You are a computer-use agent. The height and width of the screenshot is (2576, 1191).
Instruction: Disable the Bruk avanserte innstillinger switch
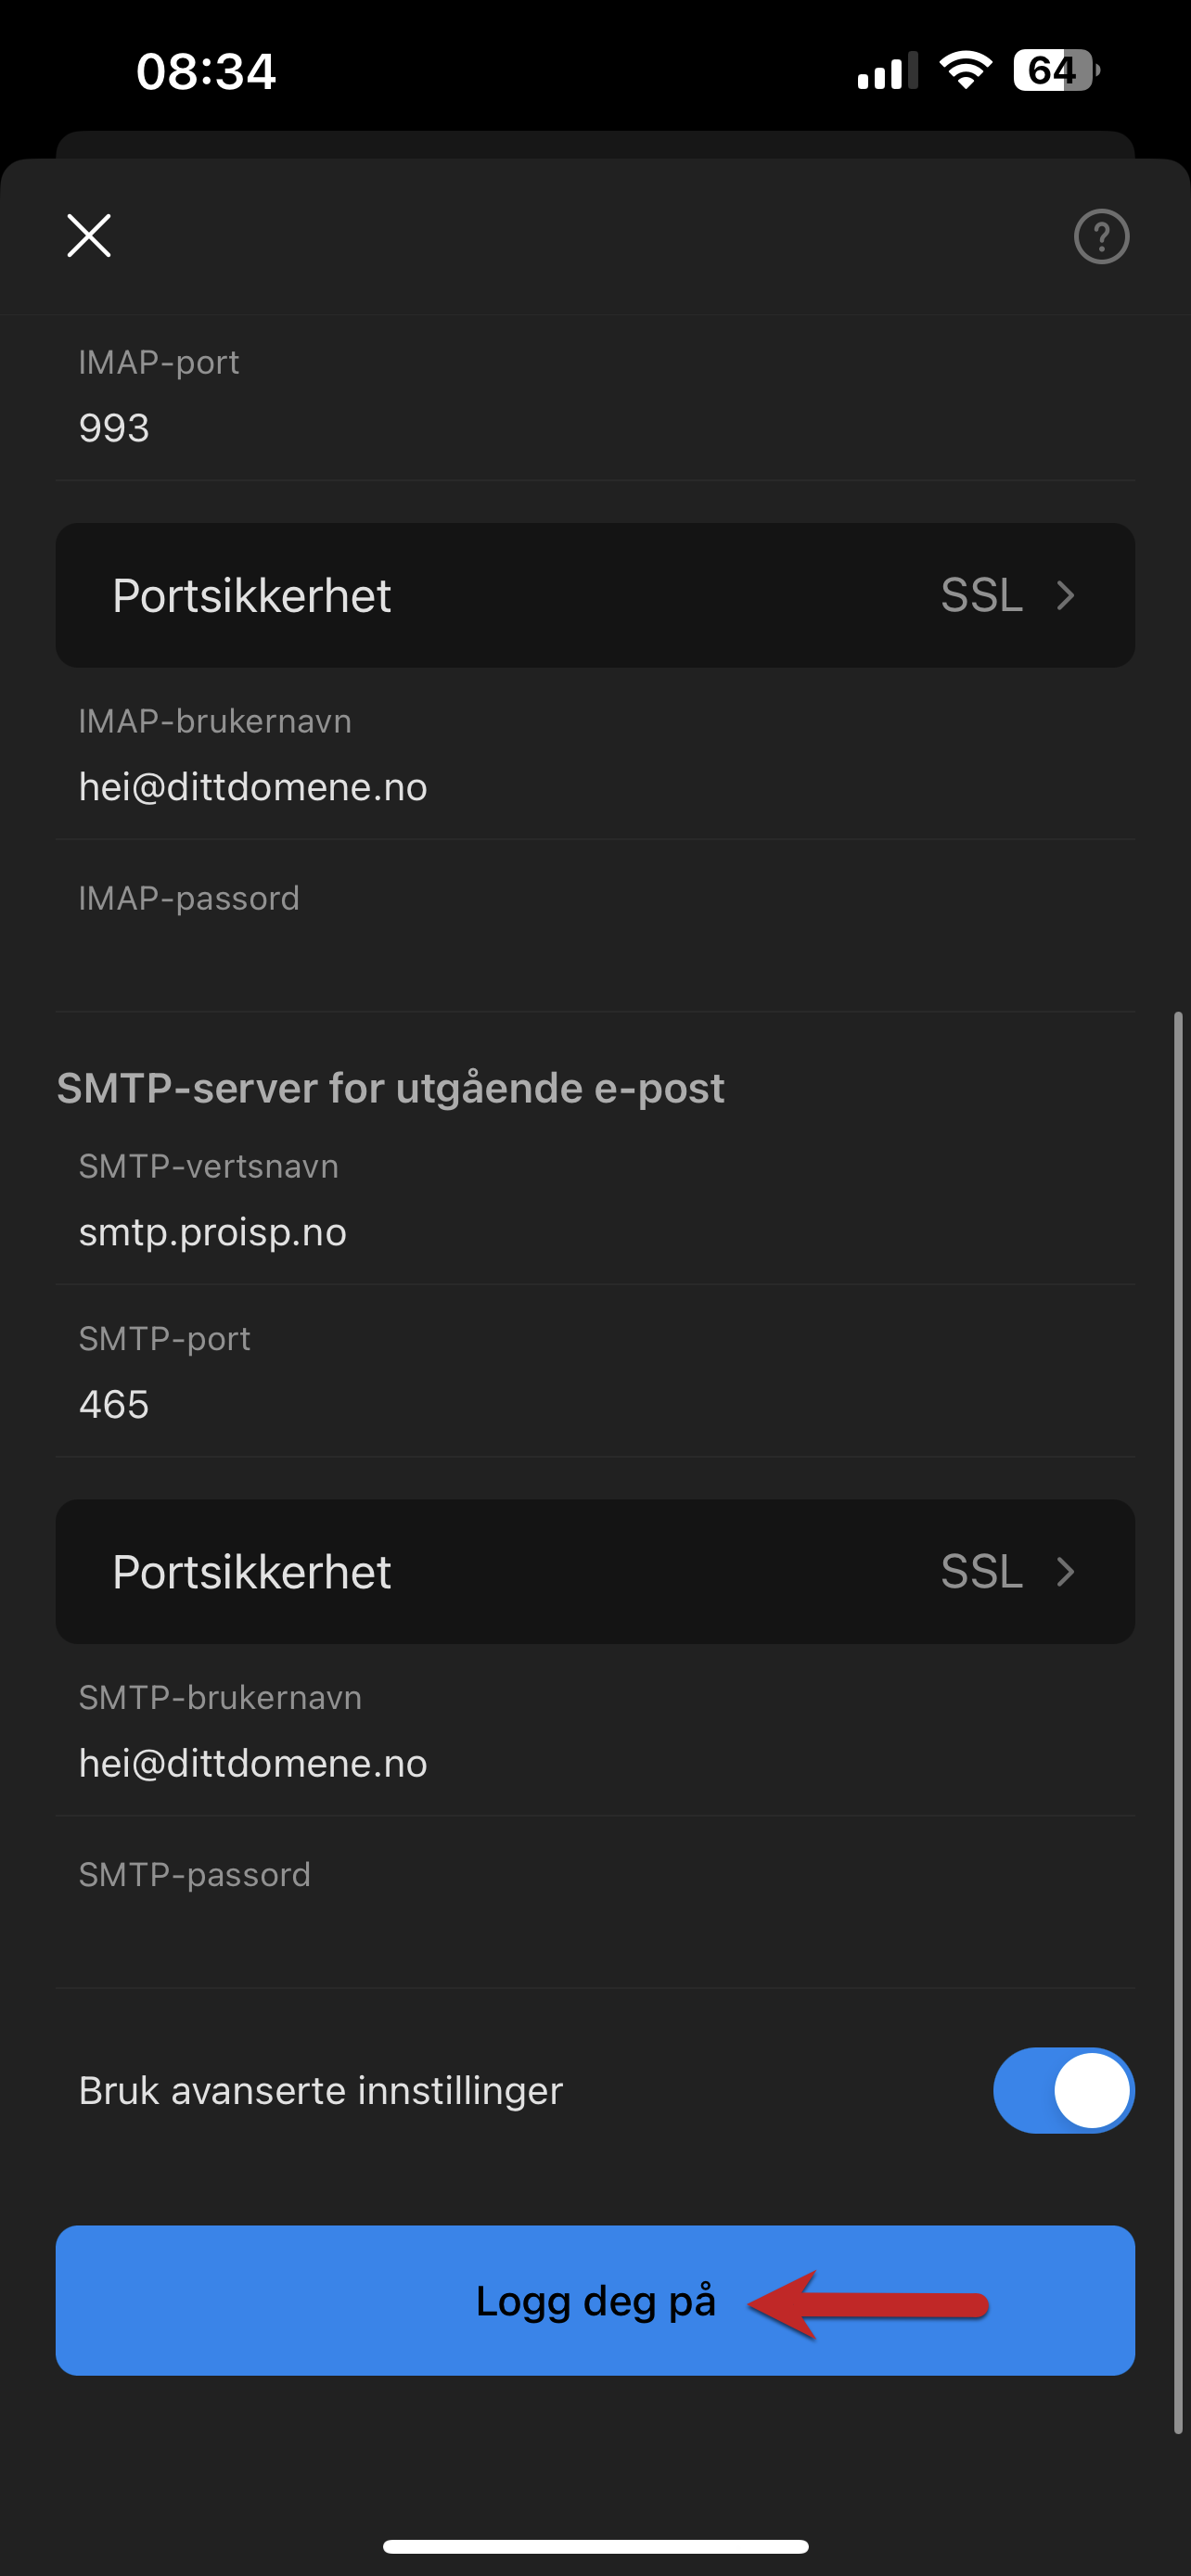click(1063, 2090)
